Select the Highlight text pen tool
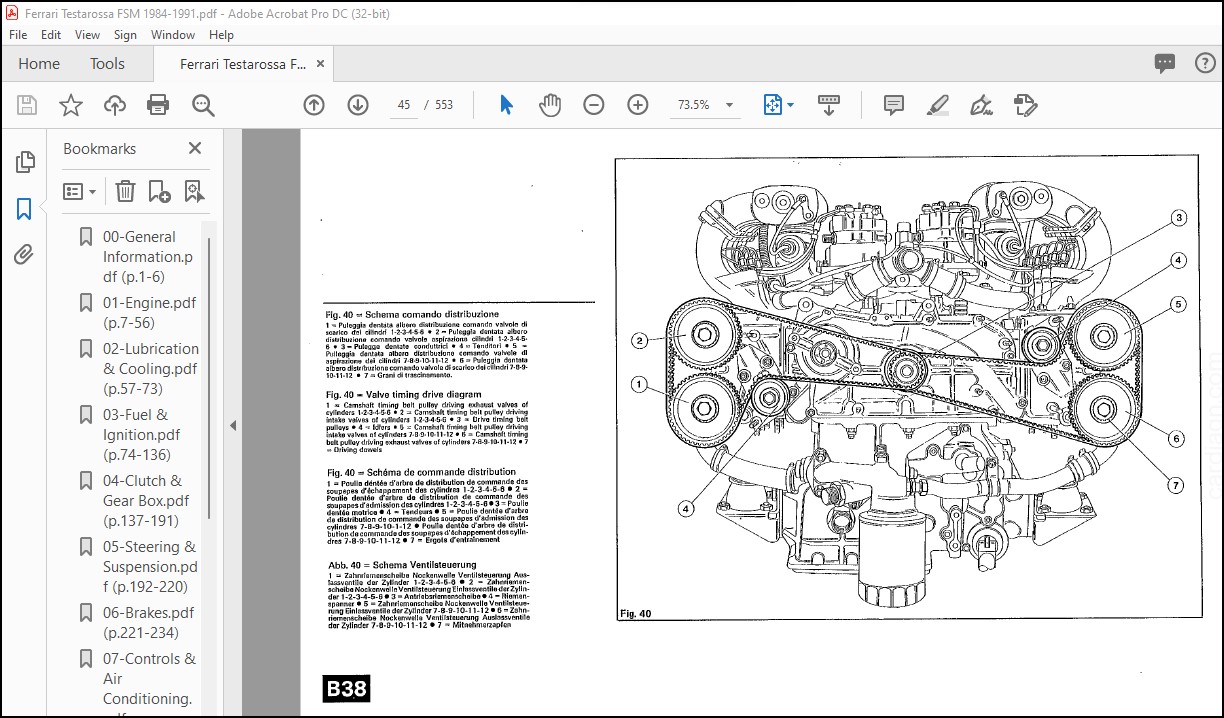This screenshot has width=1224, height=718. [x=937, y=105]
